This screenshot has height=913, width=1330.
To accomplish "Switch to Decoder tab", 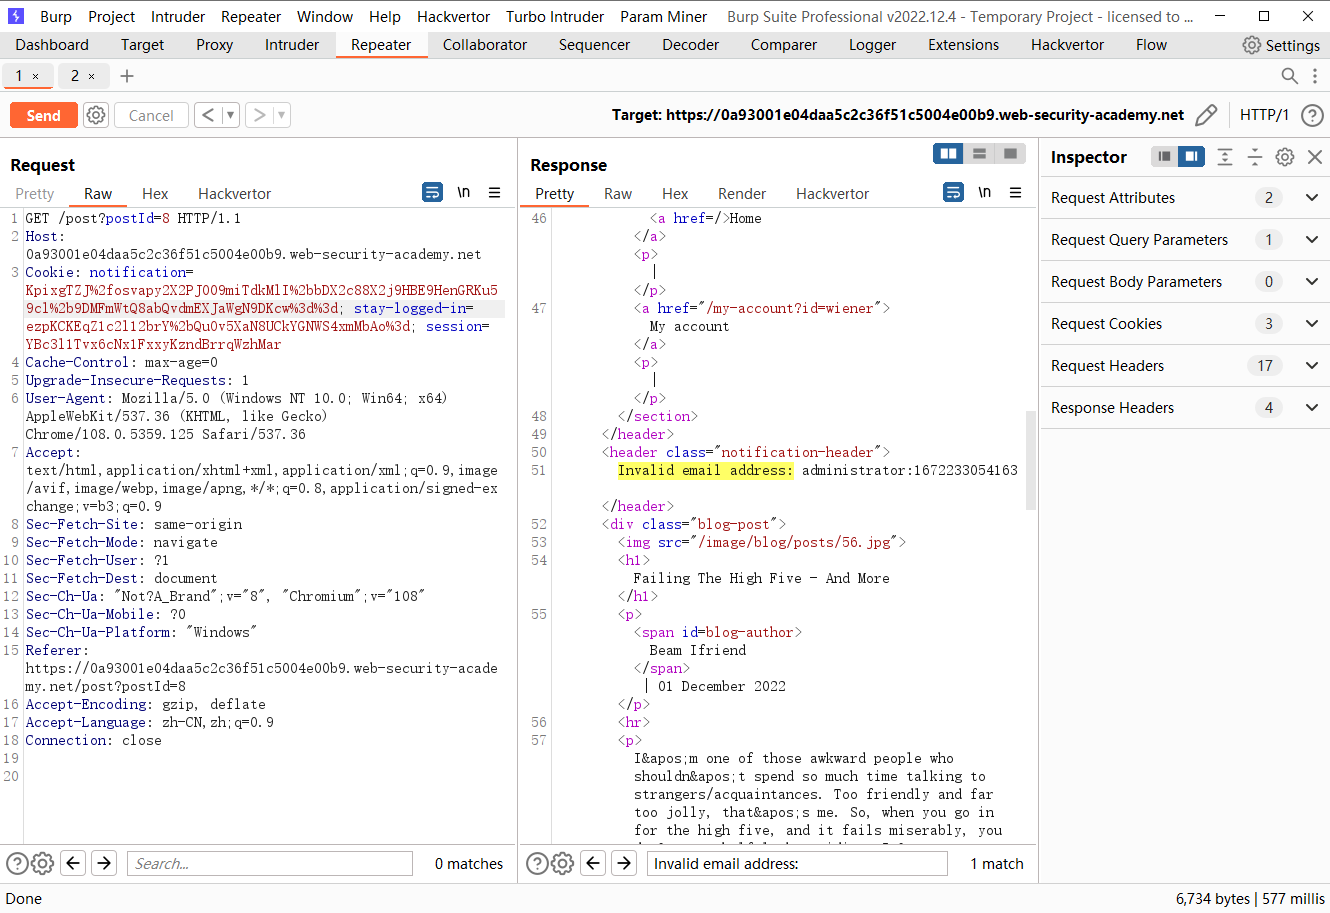I will click(690, 45).
